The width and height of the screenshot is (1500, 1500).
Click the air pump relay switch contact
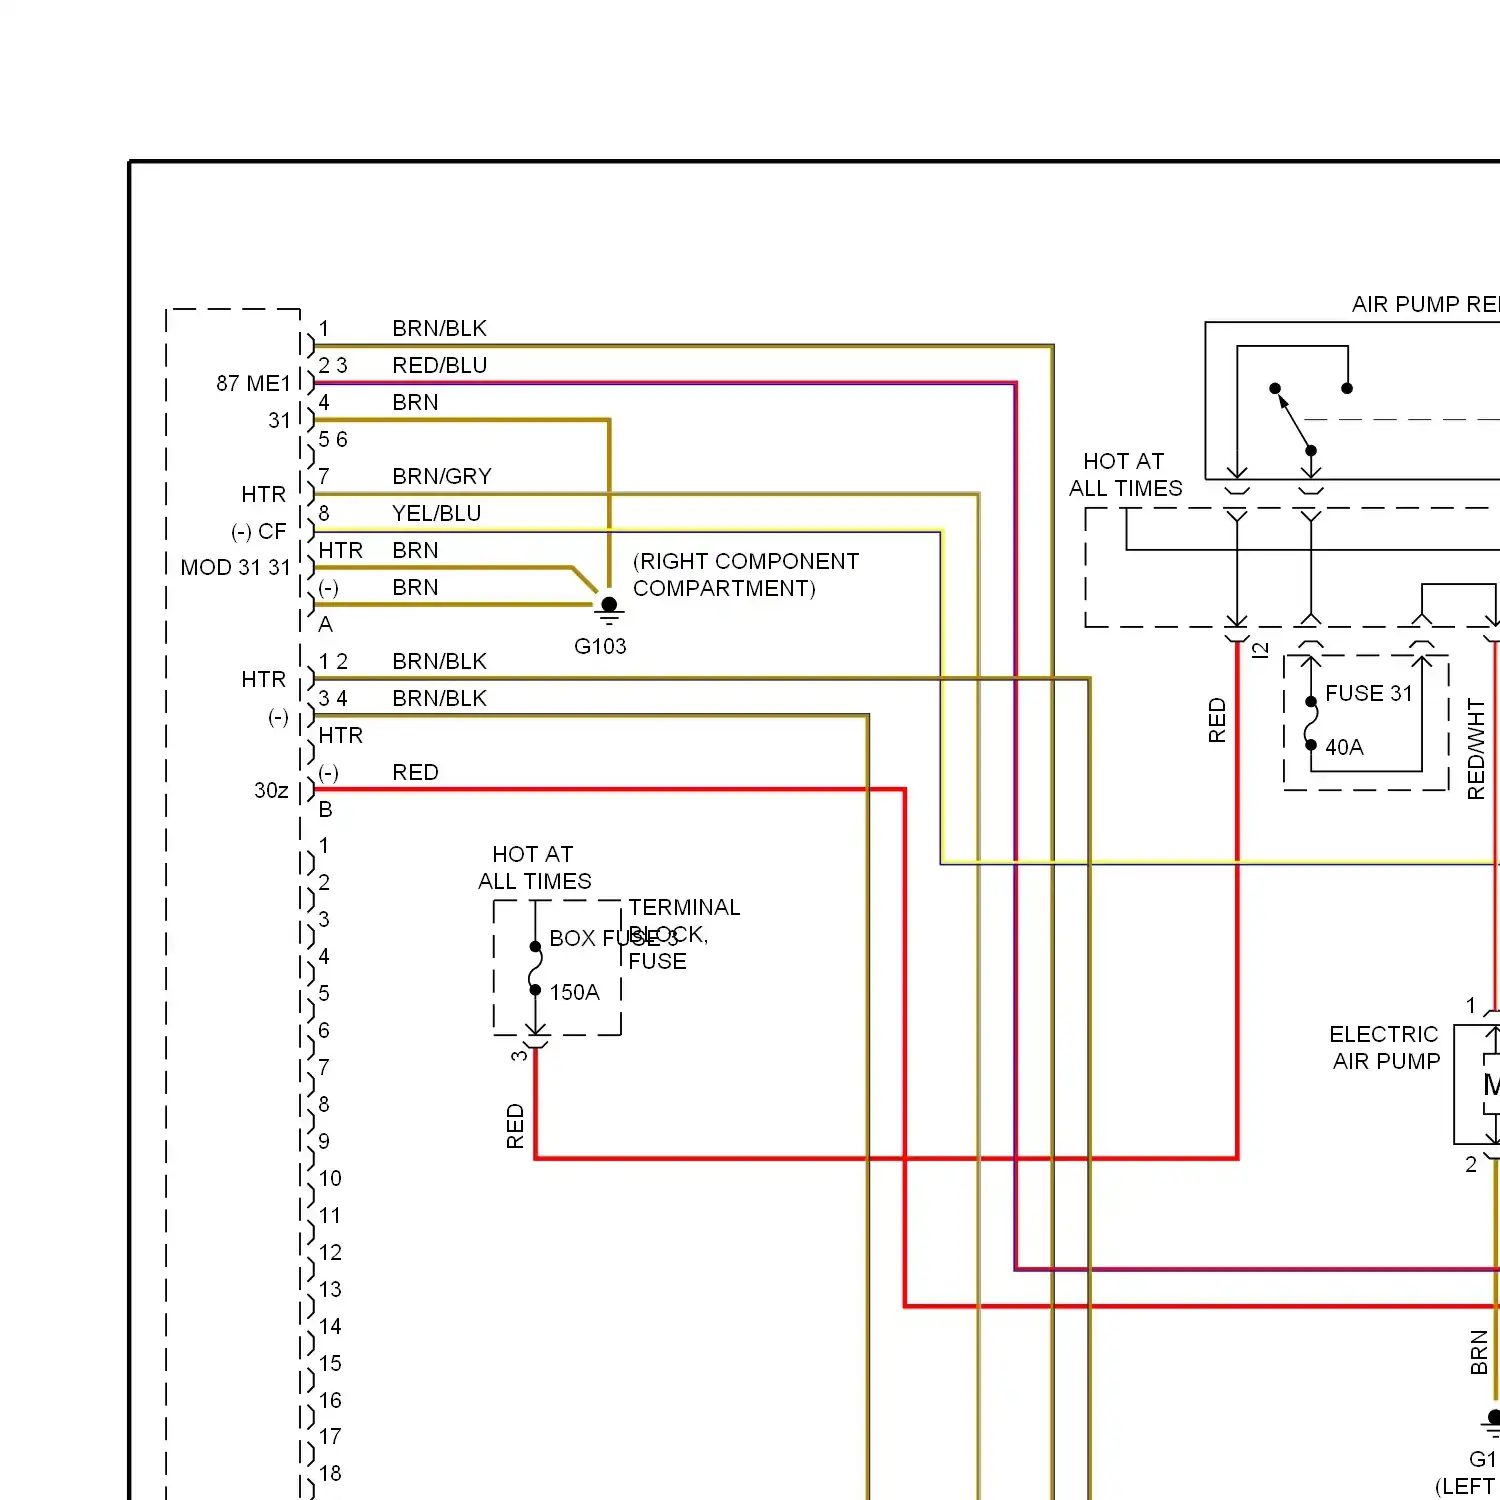click(x=1294, y=419)
